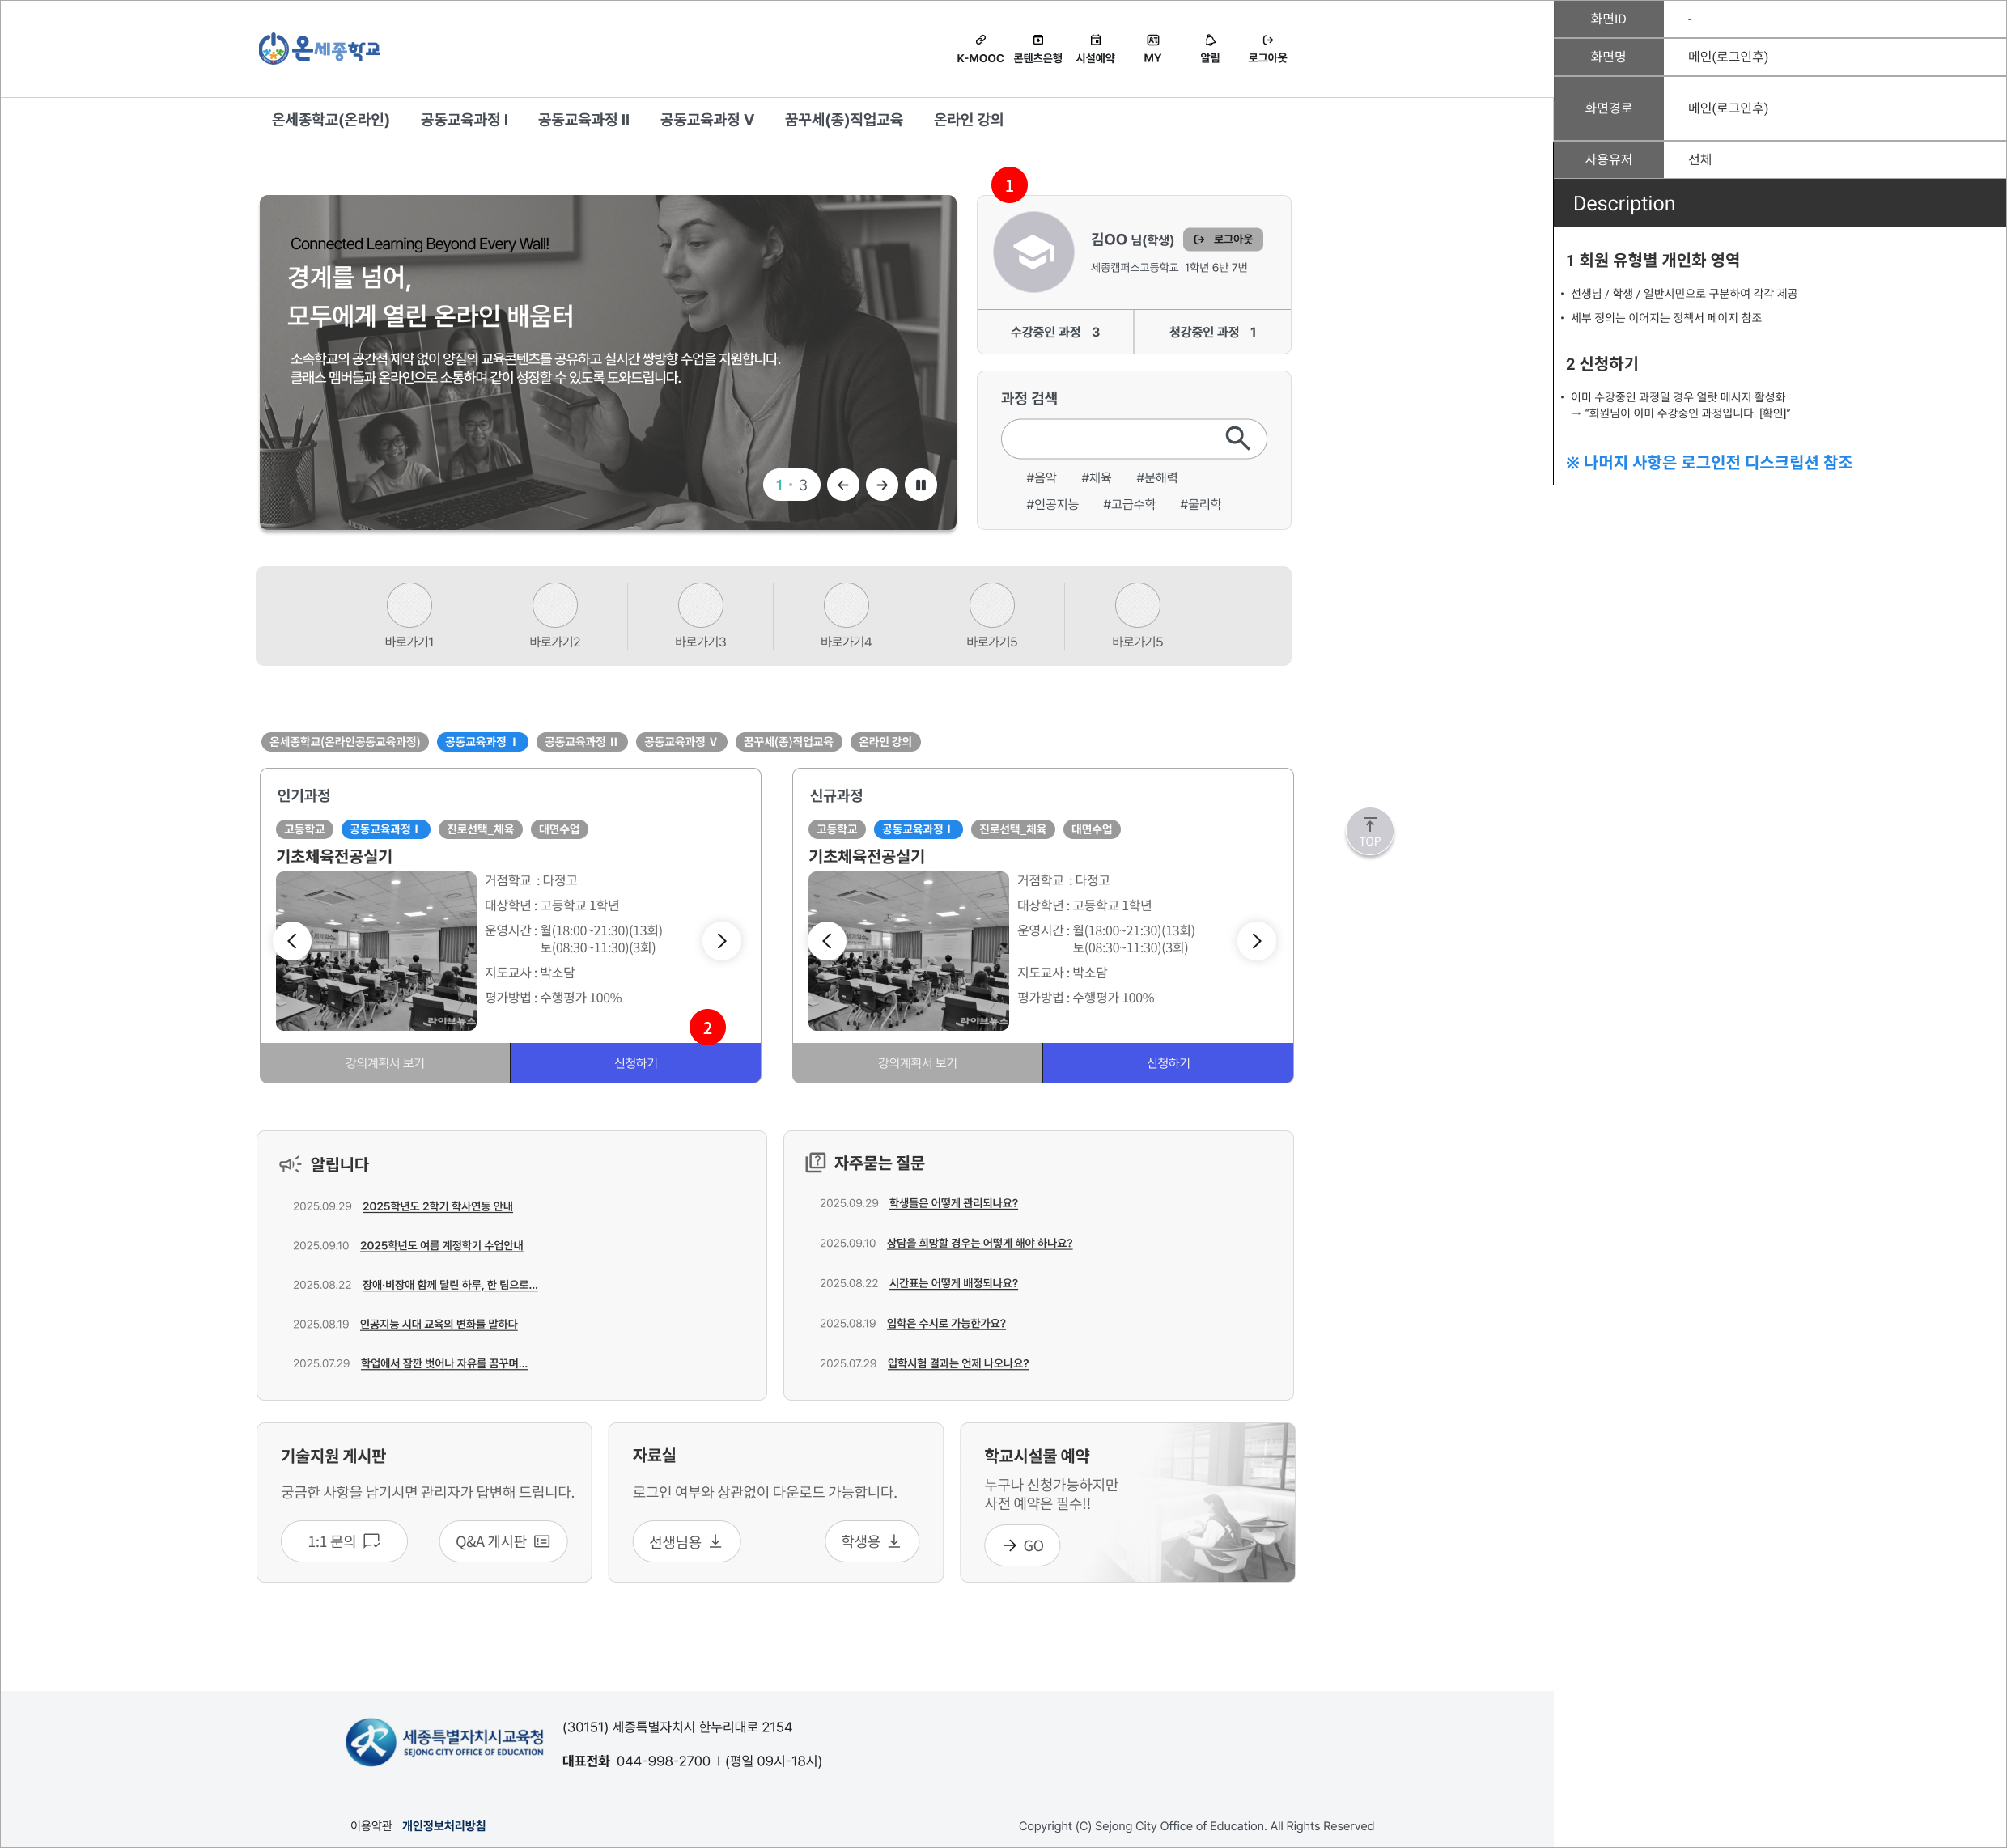View 청강중인 과정 count

pos(1212,332)
